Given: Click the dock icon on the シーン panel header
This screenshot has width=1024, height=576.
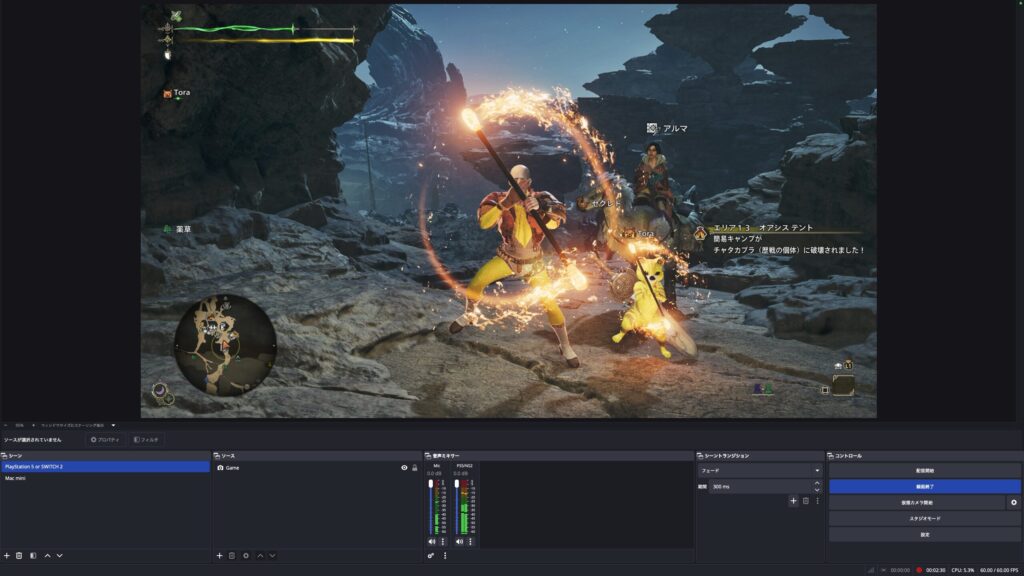Looking at the screenshot, I should (4, 456).
